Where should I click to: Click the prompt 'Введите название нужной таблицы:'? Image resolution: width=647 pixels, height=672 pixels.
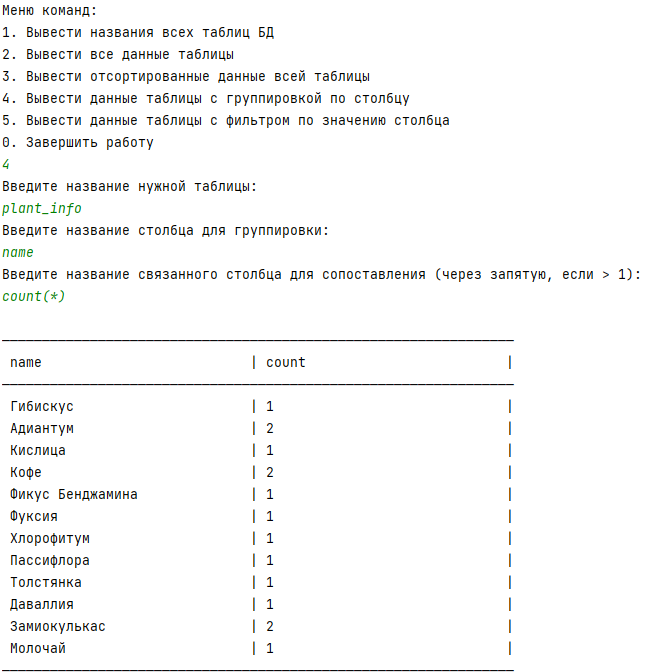(x=129, y=186)
